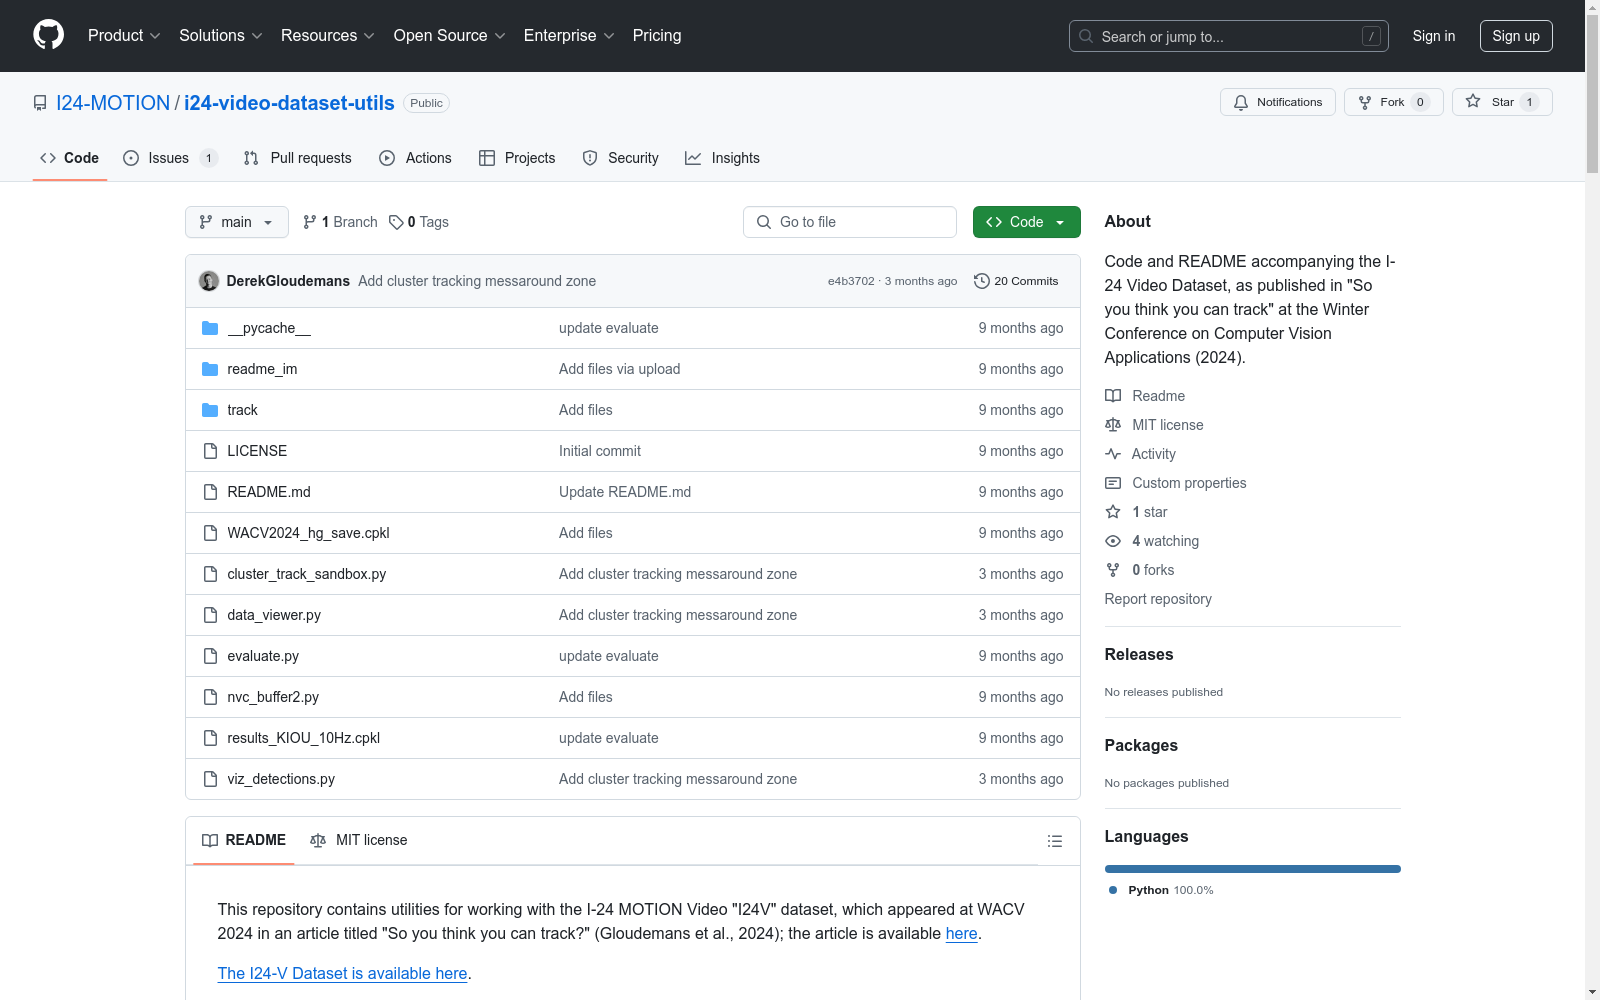This screenshot has height=1000, width=1600.
Task: Click the Readme book icon in About
Action: coord(1113,396)
